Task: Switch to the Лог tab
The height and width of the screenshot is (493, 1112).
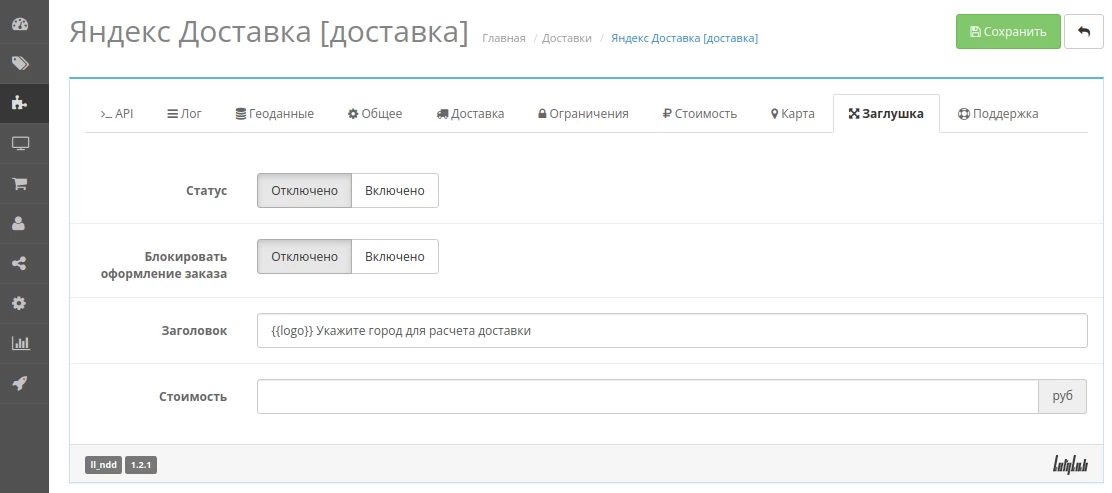Action: [184, 113]
